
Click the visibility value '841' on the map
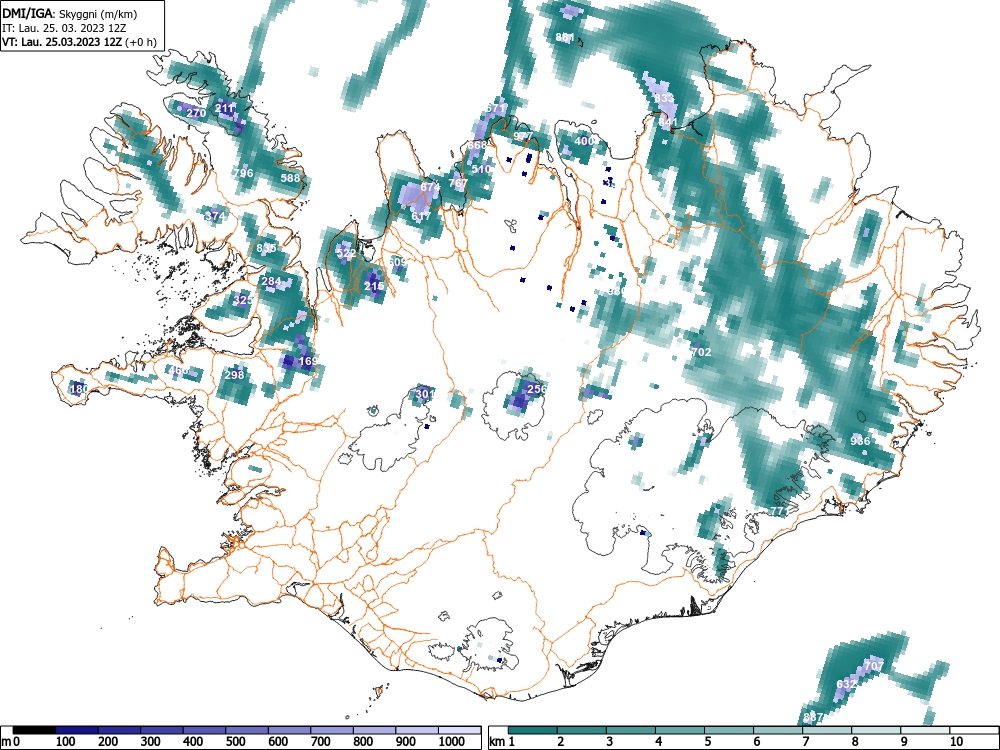coord(668,122)
